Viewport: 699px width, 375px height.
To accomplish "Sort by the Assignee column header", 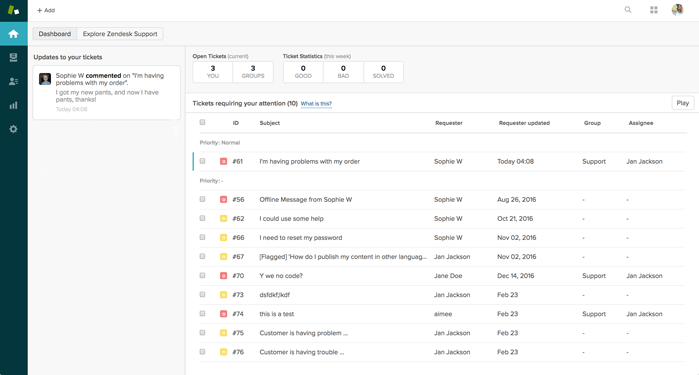I will tap(641, 123).
